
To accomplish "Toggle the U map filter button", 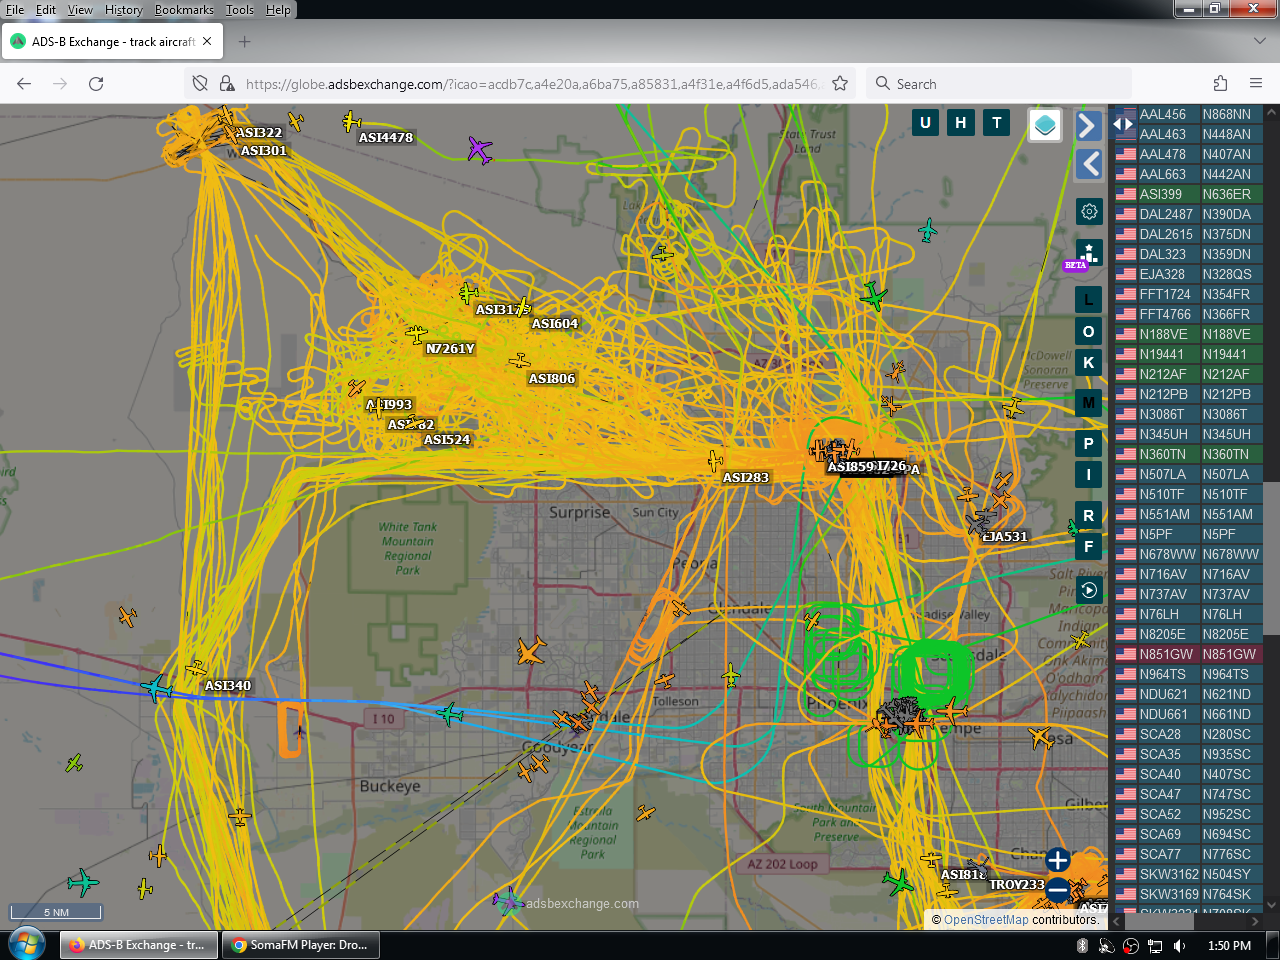I will coord(925,122).
